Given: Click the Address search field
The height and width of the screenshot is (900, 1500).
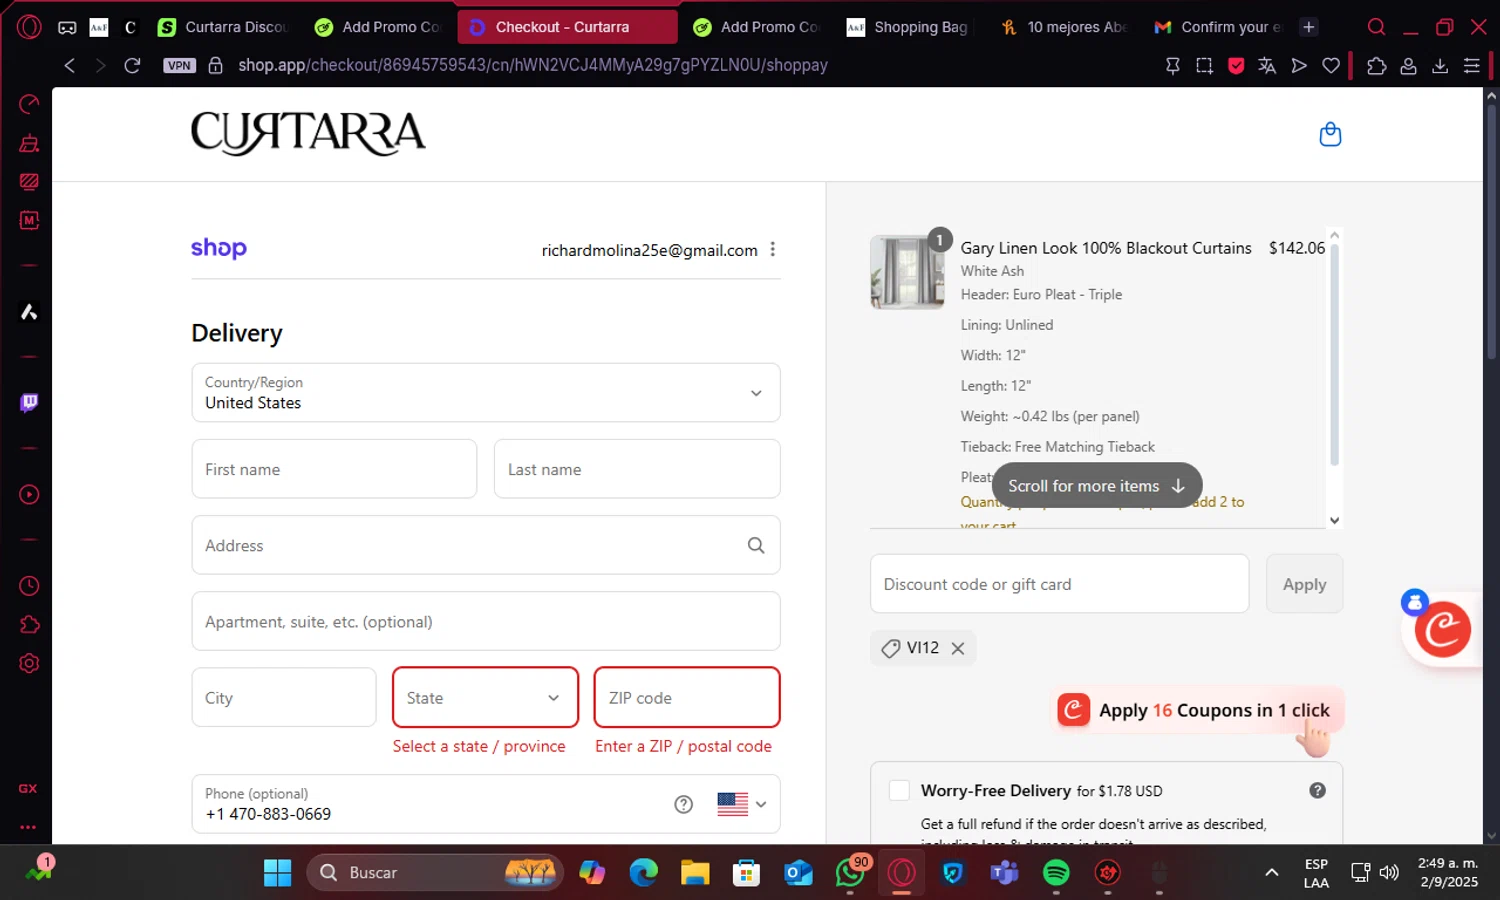Looking at the screenshot, I should pos(486,545).
